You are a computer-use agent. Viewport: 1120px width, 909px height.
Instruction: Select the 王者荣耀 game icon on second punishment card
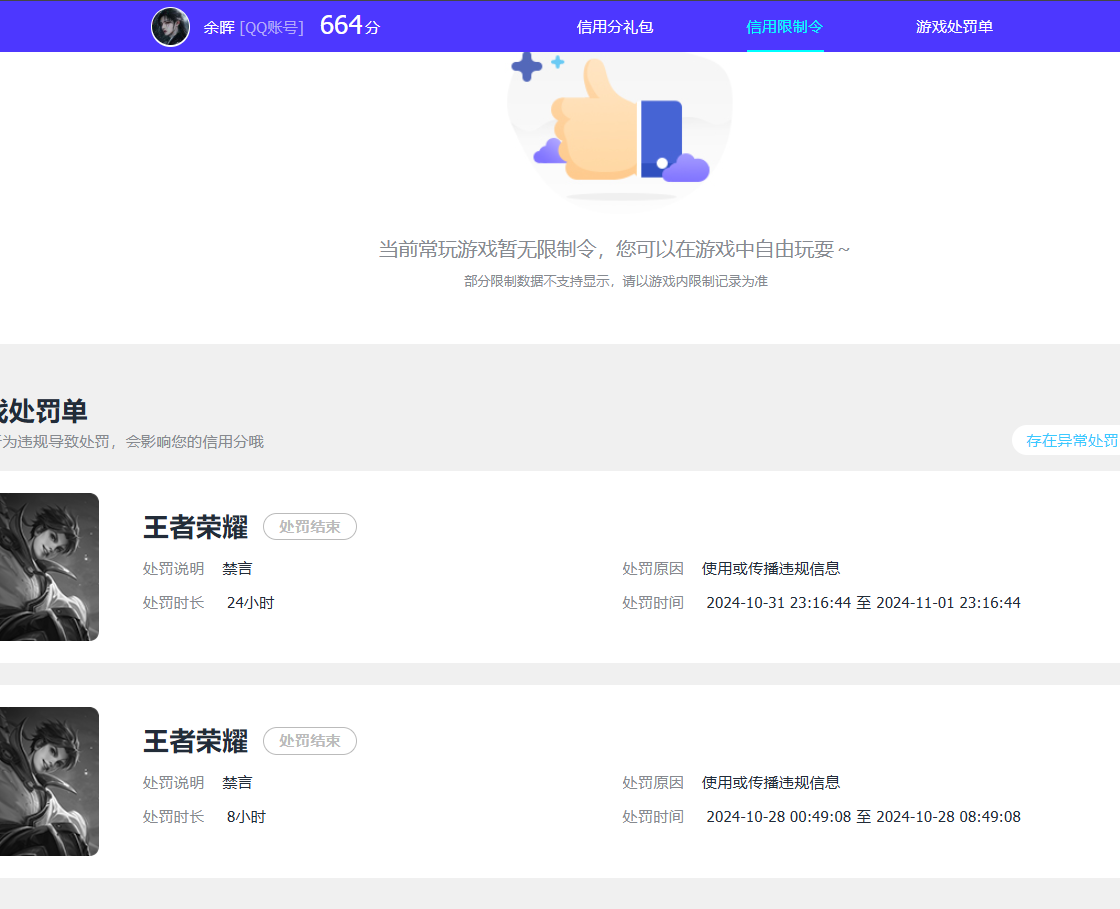tap(48, 781)
